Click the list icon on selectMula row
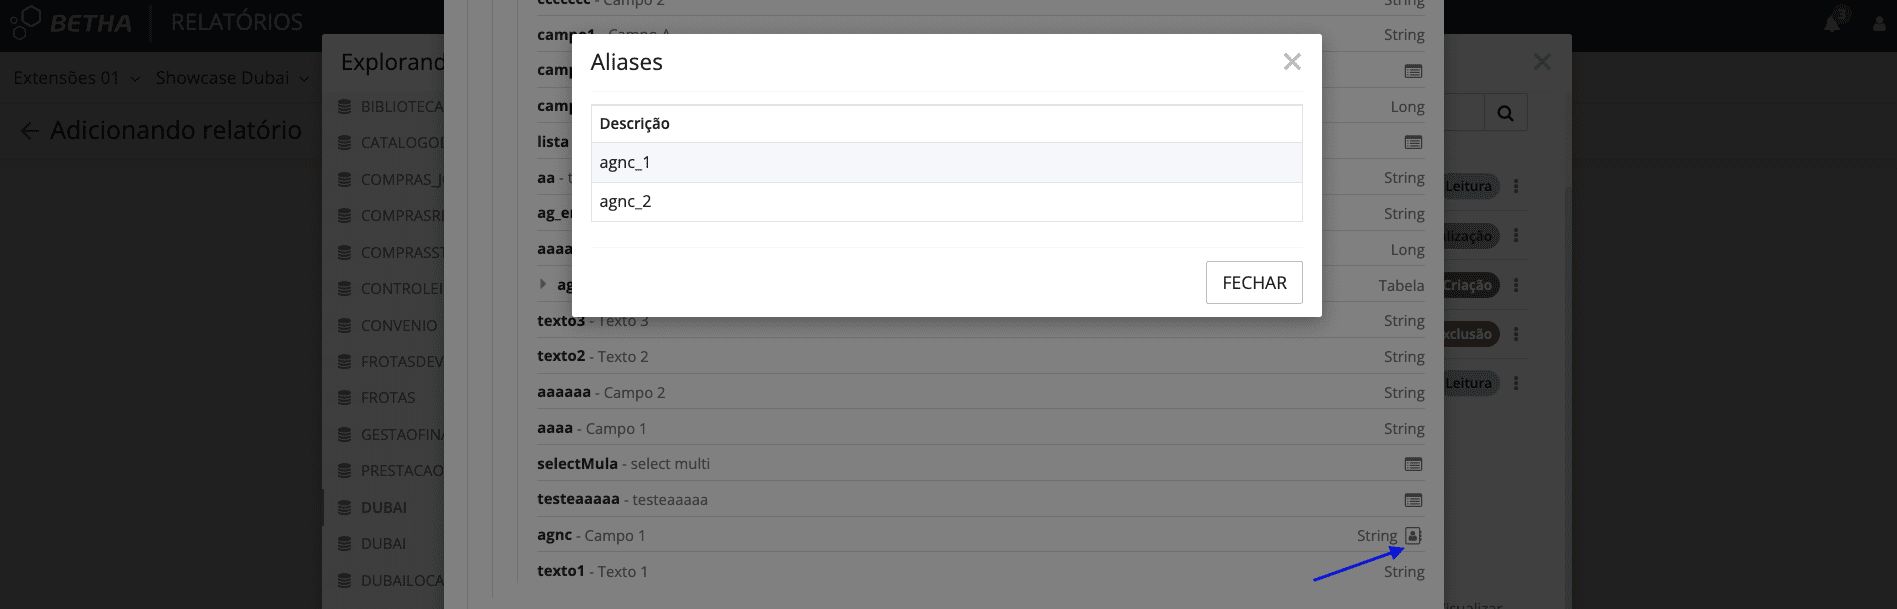The height and width of the screenshot is (609, 1897). (1413, 464)
